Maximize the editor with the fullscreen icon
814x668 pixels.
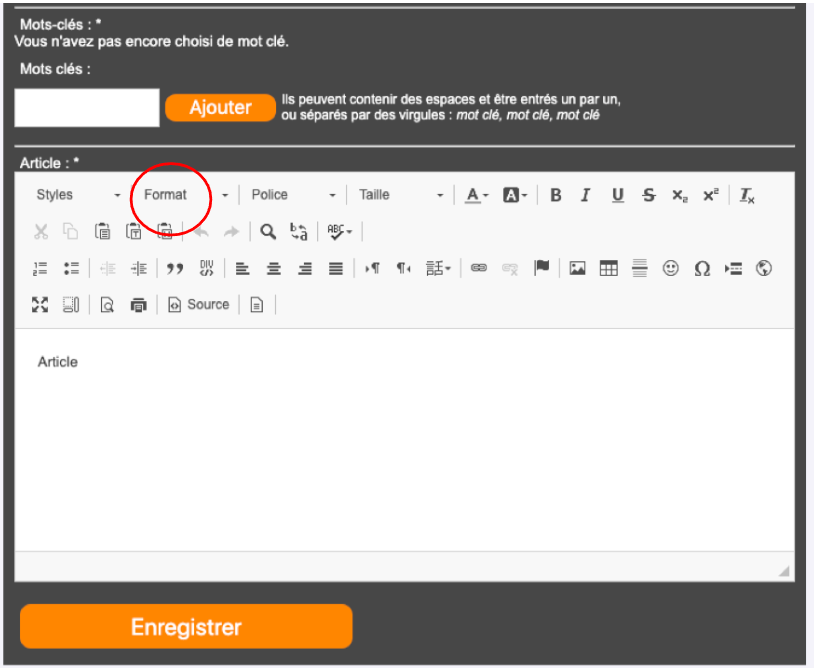click(x=40, y=305)
